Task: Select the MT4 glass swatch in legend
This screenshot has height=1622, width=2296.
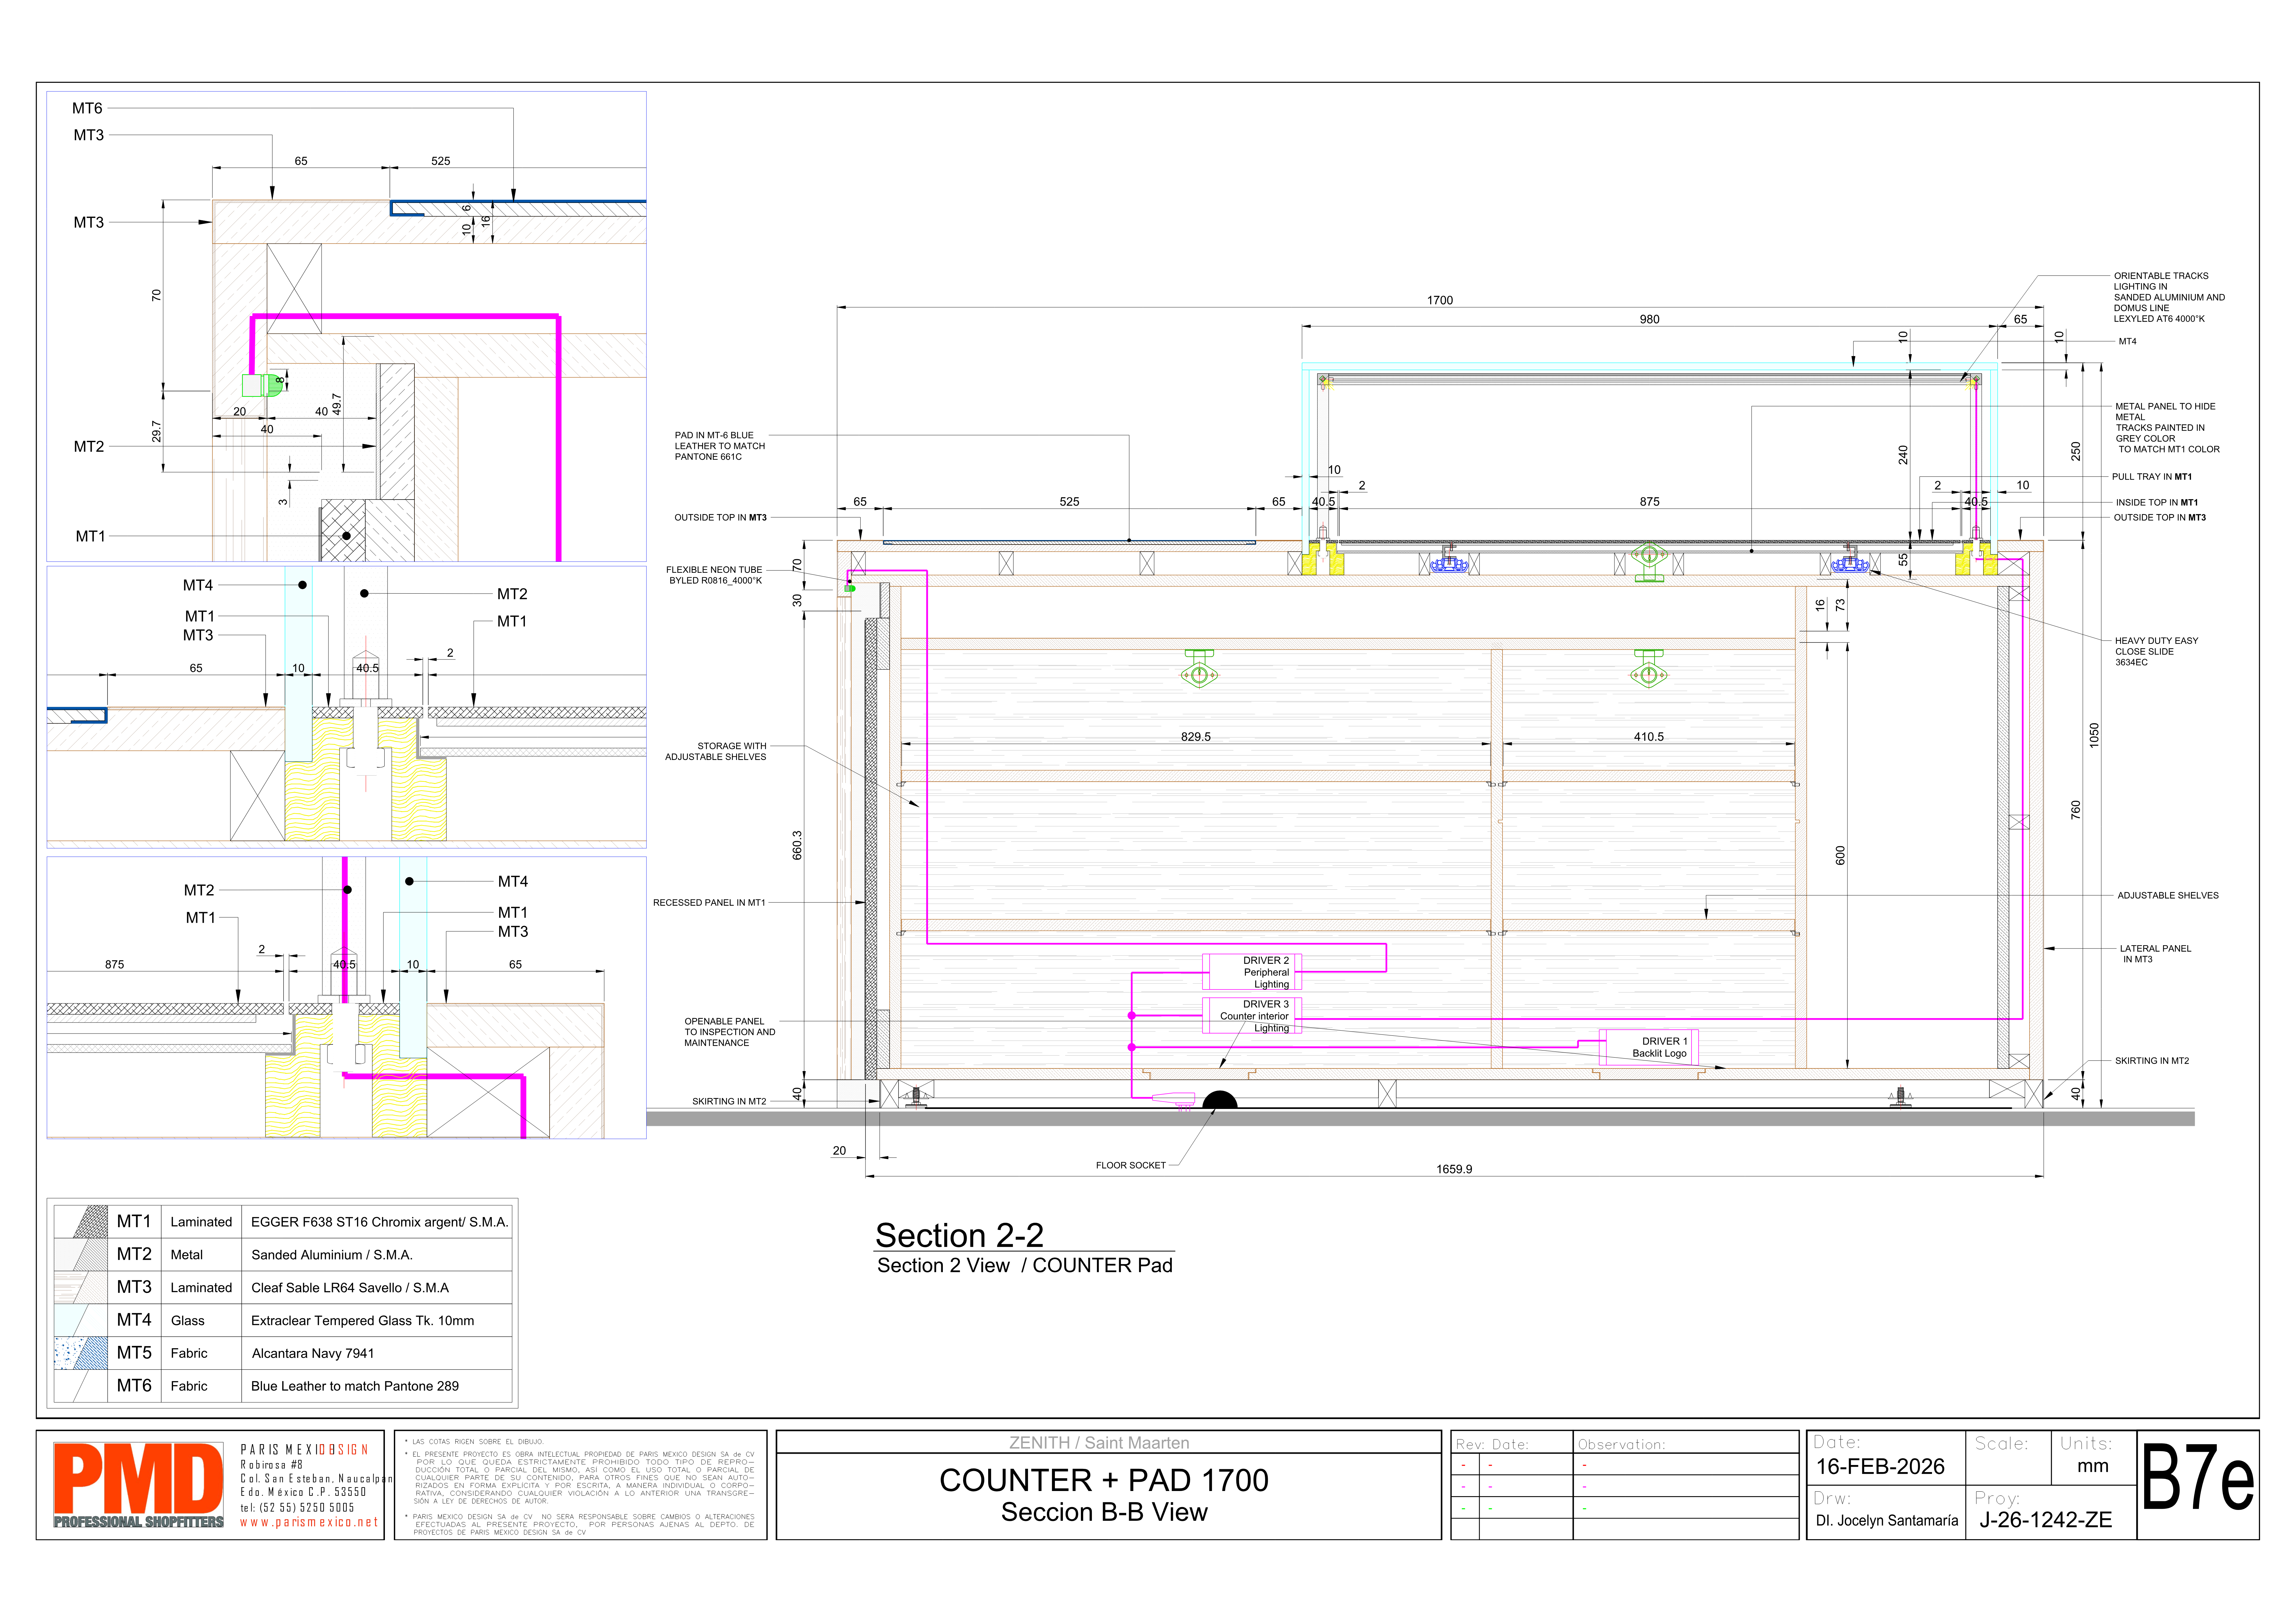Action: click(x=81, y=1320)
